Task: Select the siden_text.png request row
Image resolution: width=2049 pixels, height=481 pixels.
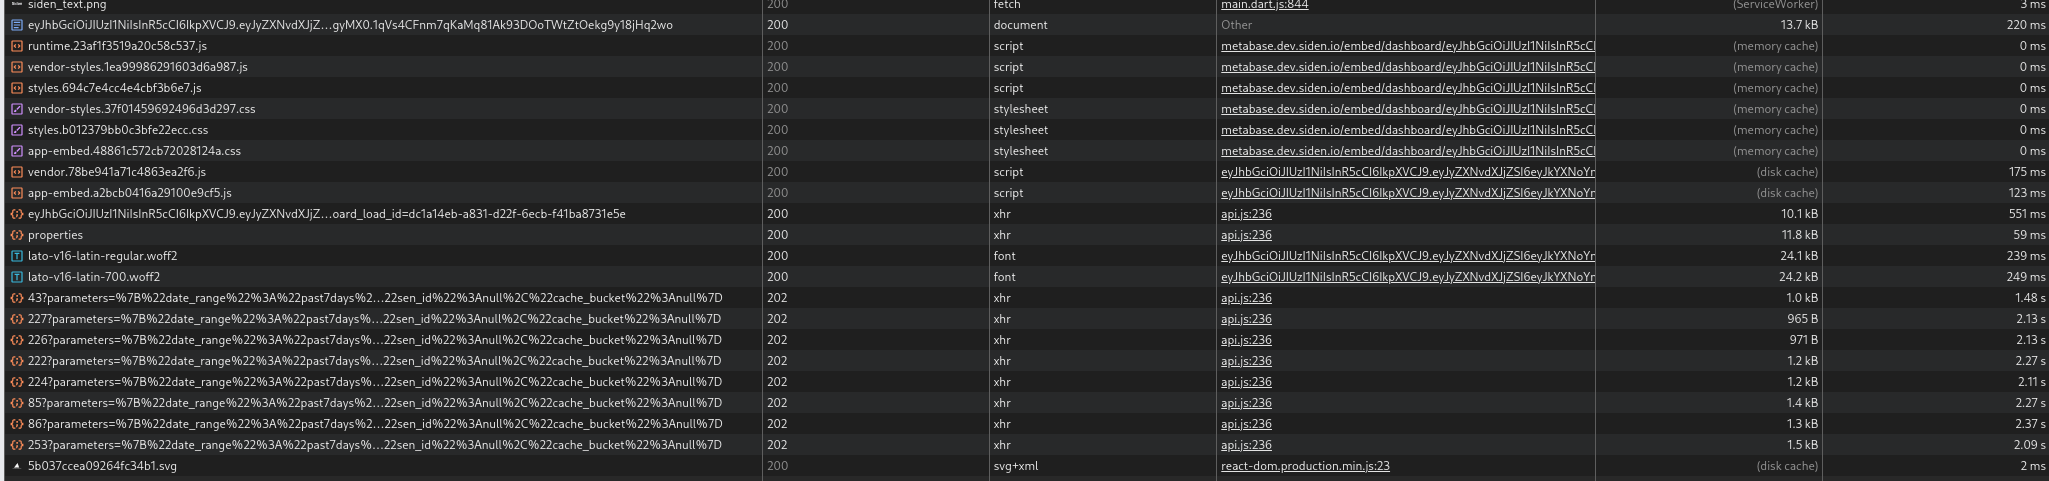Action: pyautogui.click(x=1024, y=5)
